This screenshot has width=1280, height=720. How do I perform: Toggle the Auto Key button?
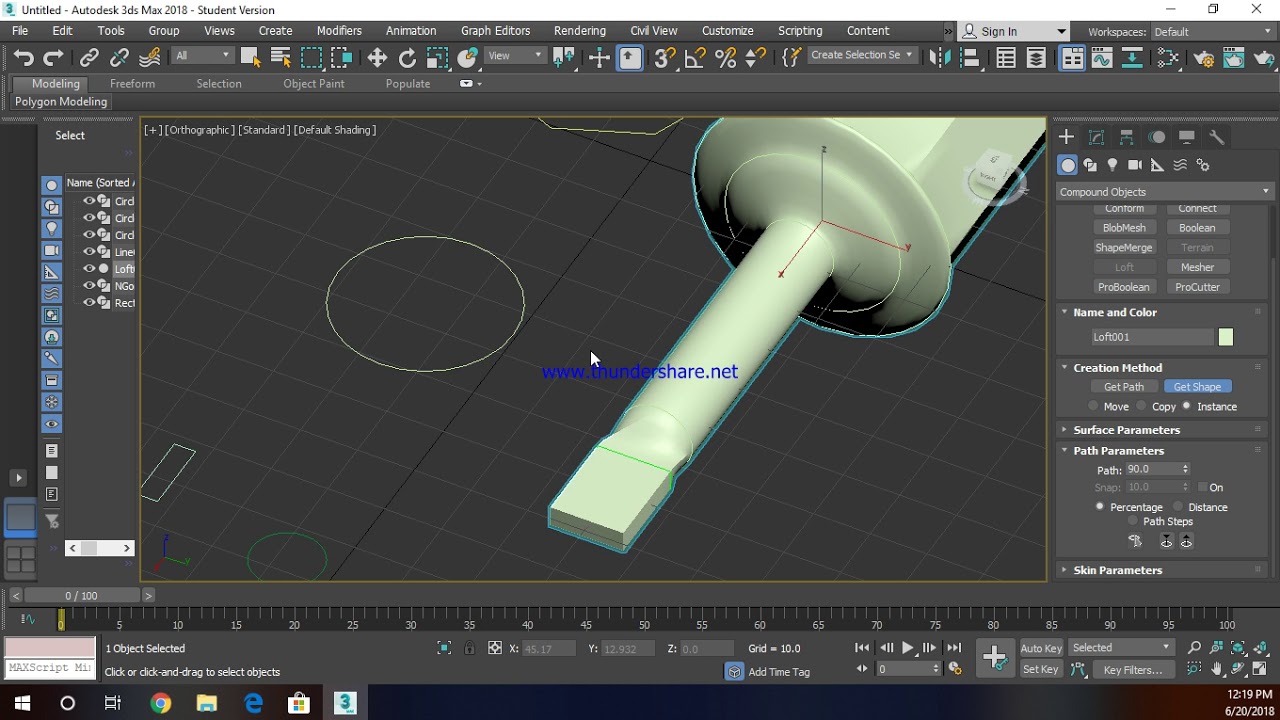tap(1041, 648)
